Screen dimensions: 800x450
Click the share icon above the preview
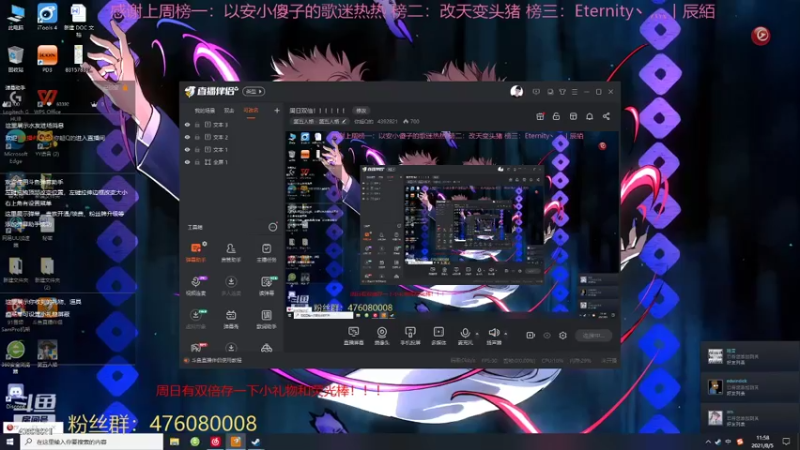point(606,116)
